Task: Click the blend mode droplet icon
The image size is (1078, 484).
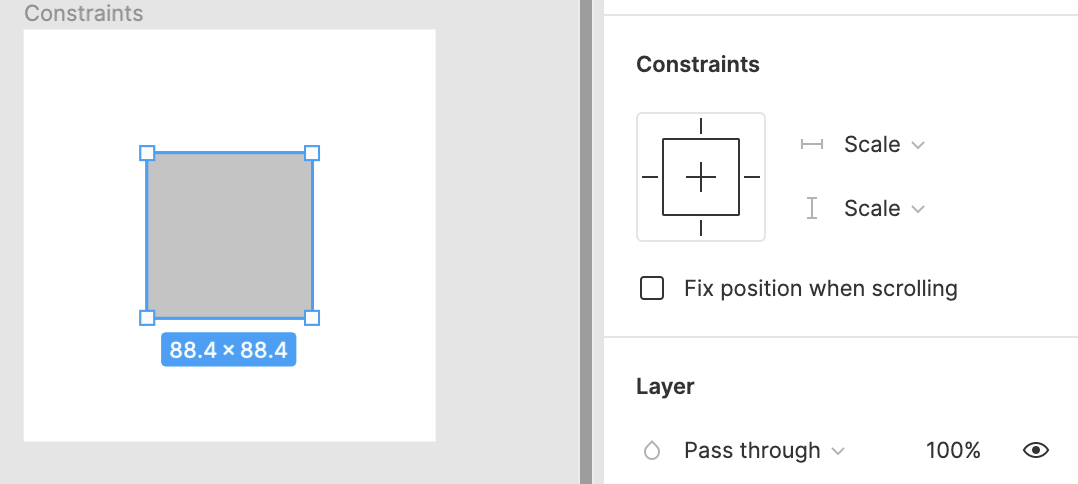Action: click(652, 451)
